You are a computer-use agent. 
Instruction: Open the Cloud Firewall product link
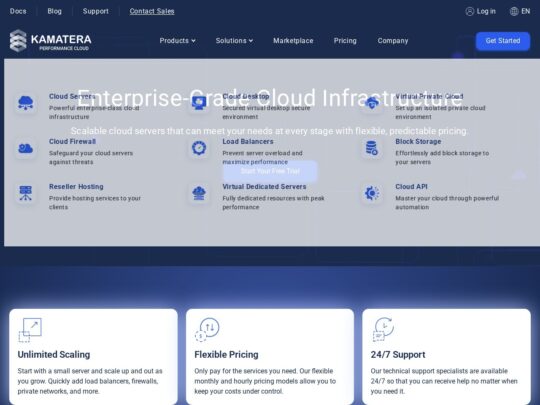[72, 142]
